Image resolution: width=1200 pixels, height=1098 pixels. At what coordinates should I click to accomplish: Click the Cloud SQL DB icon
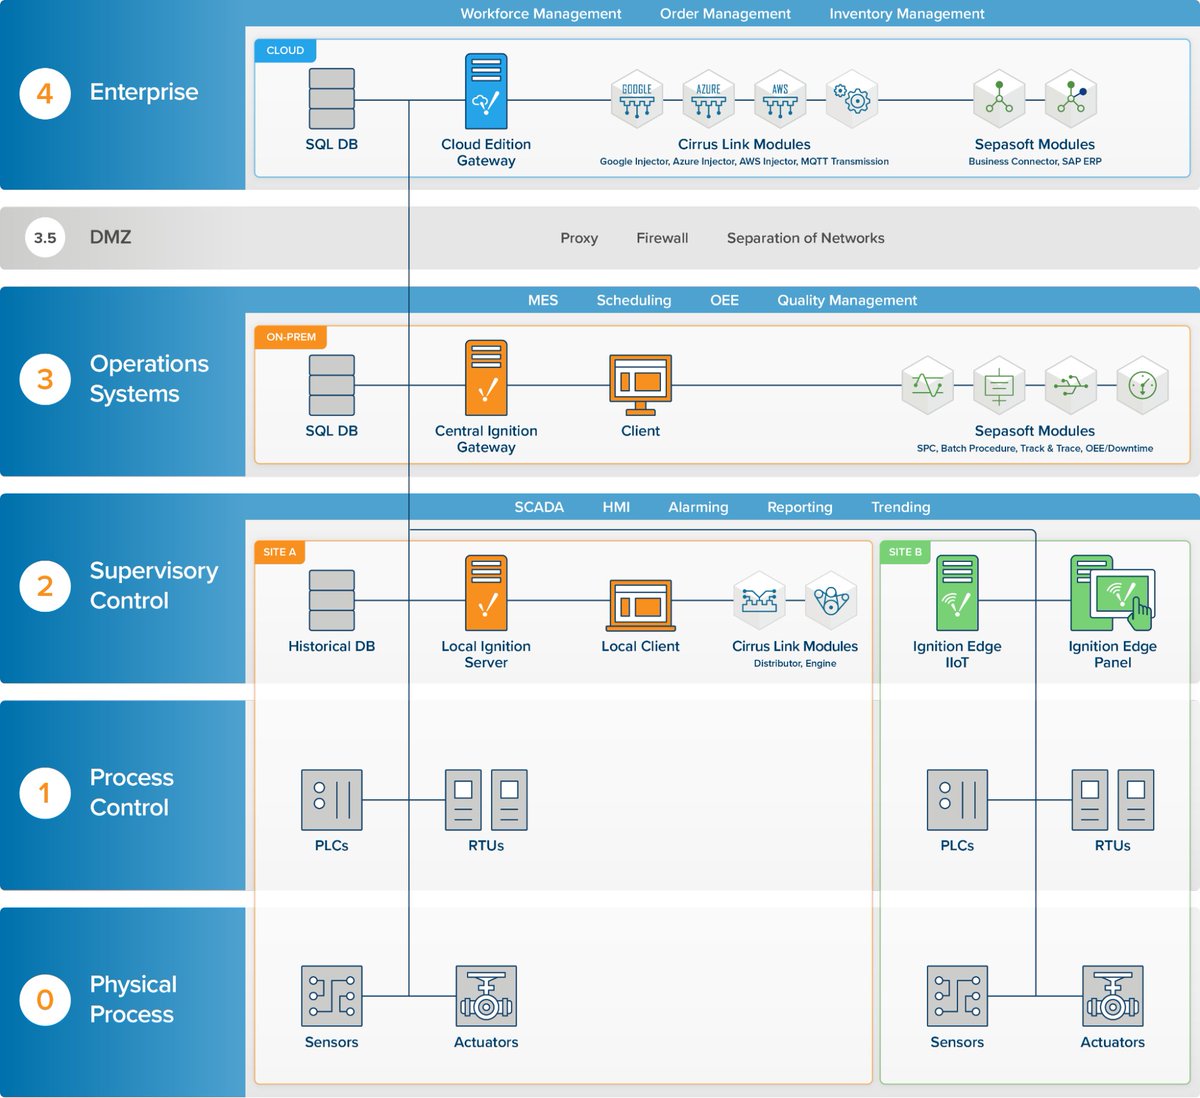click(x=332, y=98)
